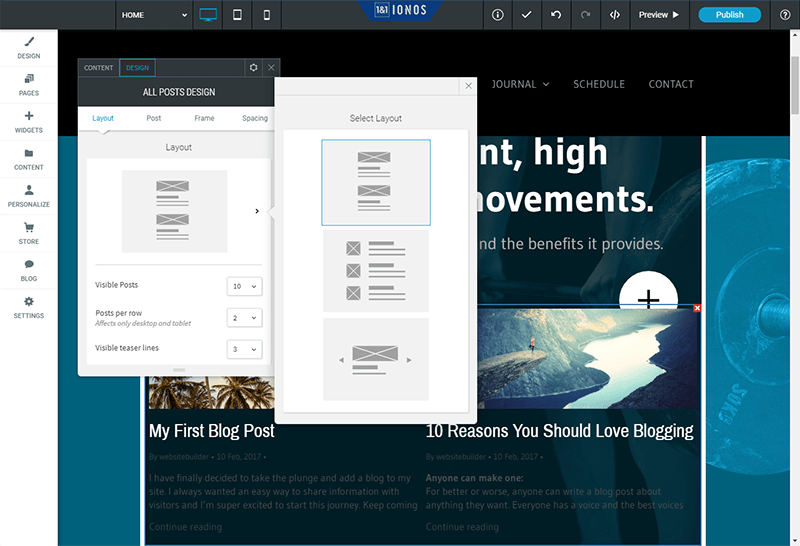Click the palm trees blog image

[211, 392]
